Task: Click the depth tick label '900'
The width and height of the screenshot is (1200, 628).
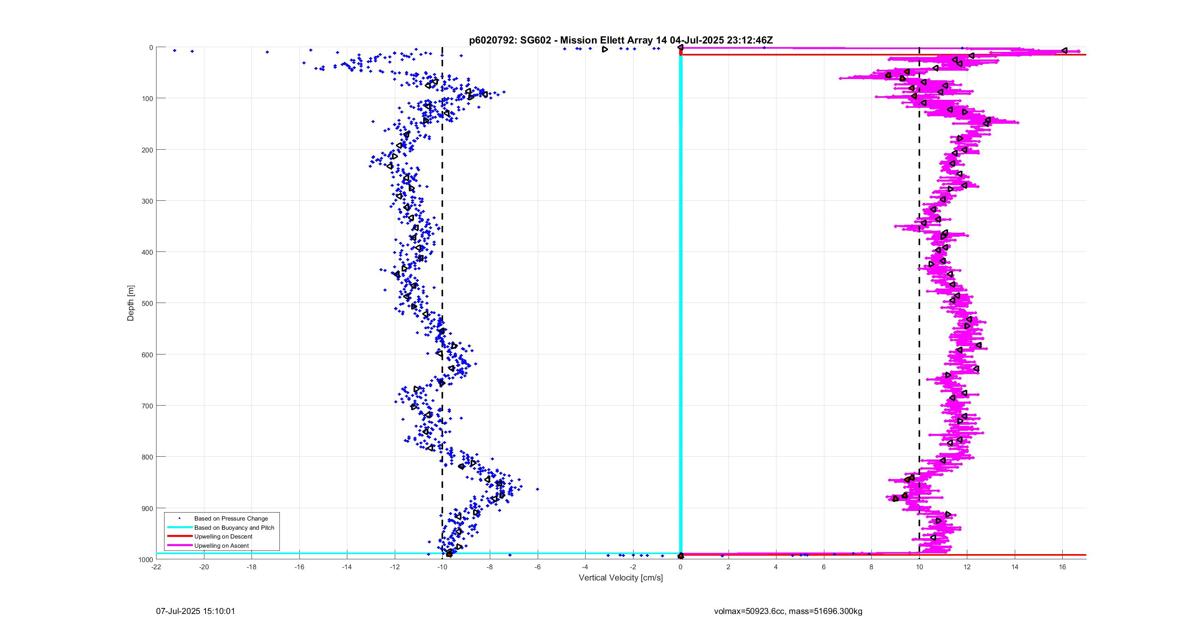Action: (146, 508)
